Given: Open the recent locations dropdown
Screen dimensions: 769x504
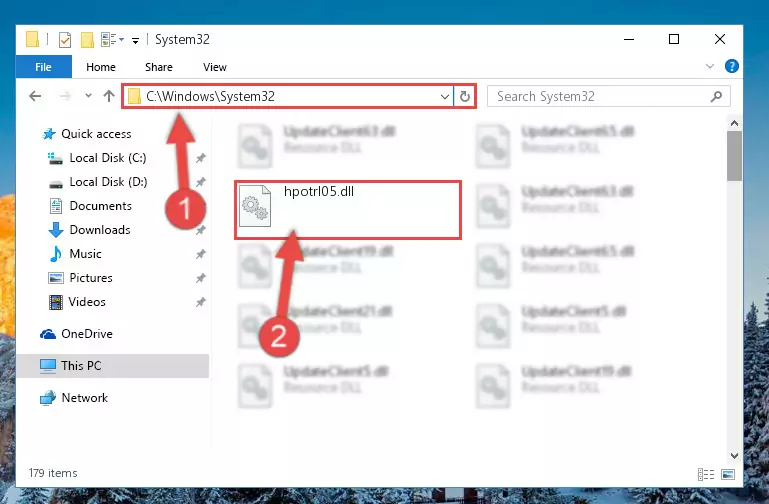Looking at the screenshot, I should (88, 96).
